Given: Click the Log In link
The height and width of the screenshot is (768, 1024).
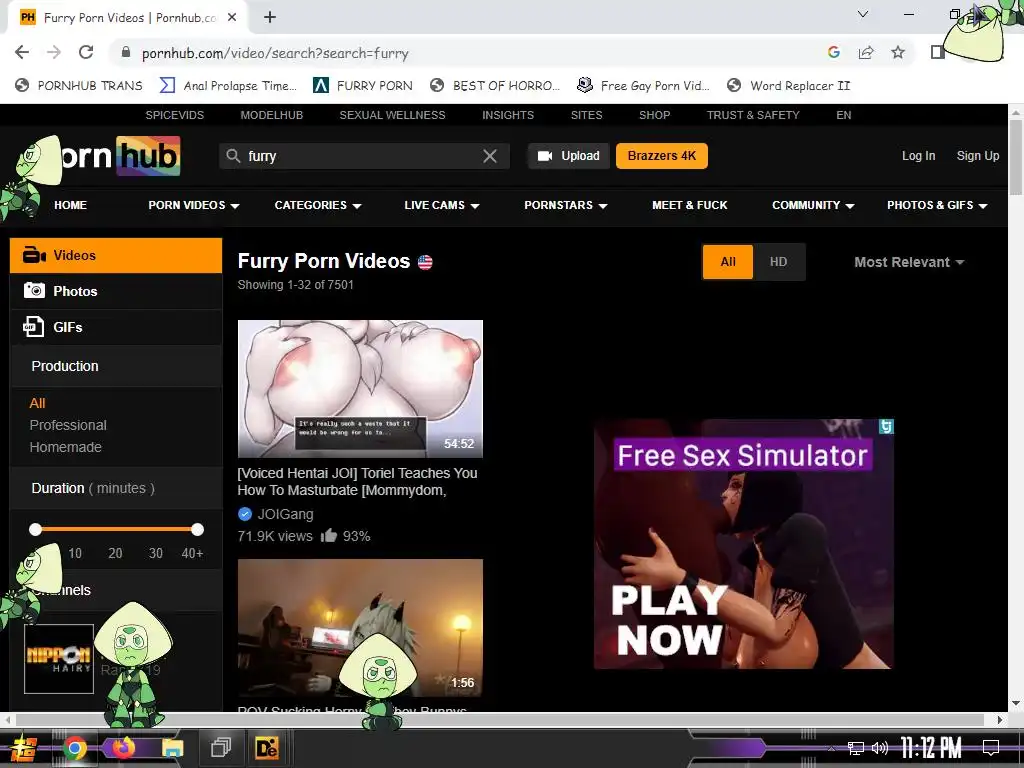Looking at the screenshot, I should click(918, 156).
